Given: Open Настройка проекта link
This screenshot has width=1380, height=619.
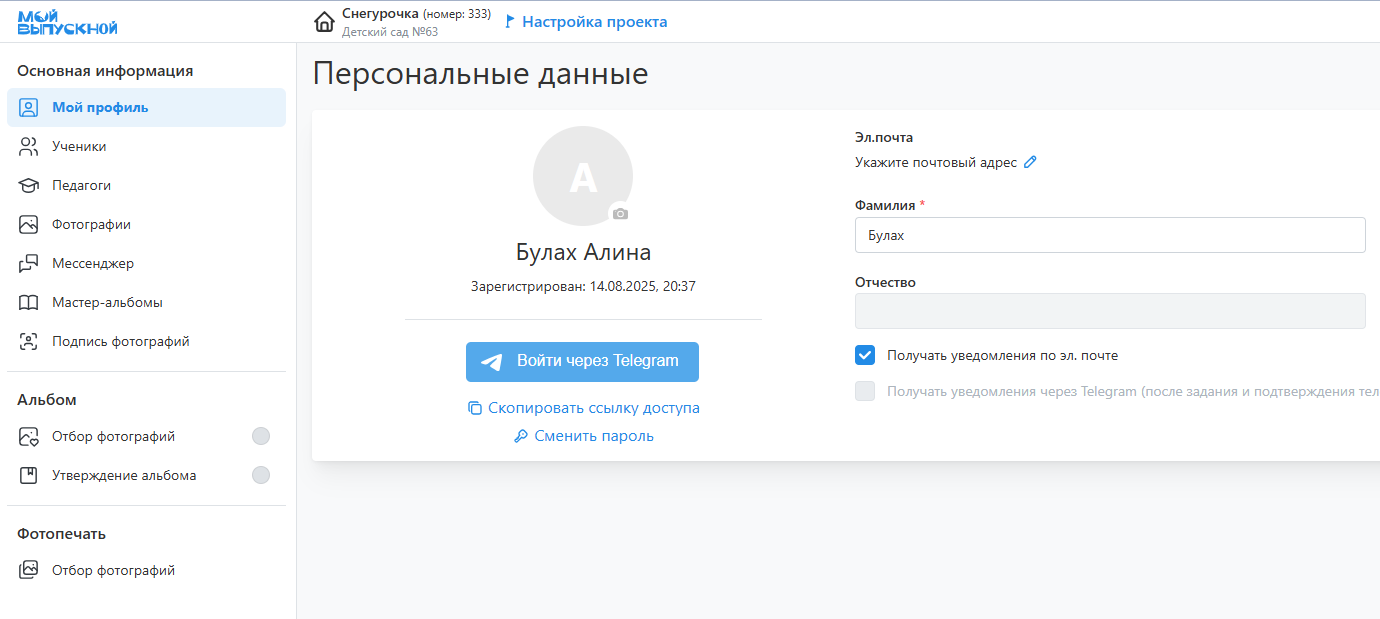Looking at the screenshot, I should click(594, 22).
